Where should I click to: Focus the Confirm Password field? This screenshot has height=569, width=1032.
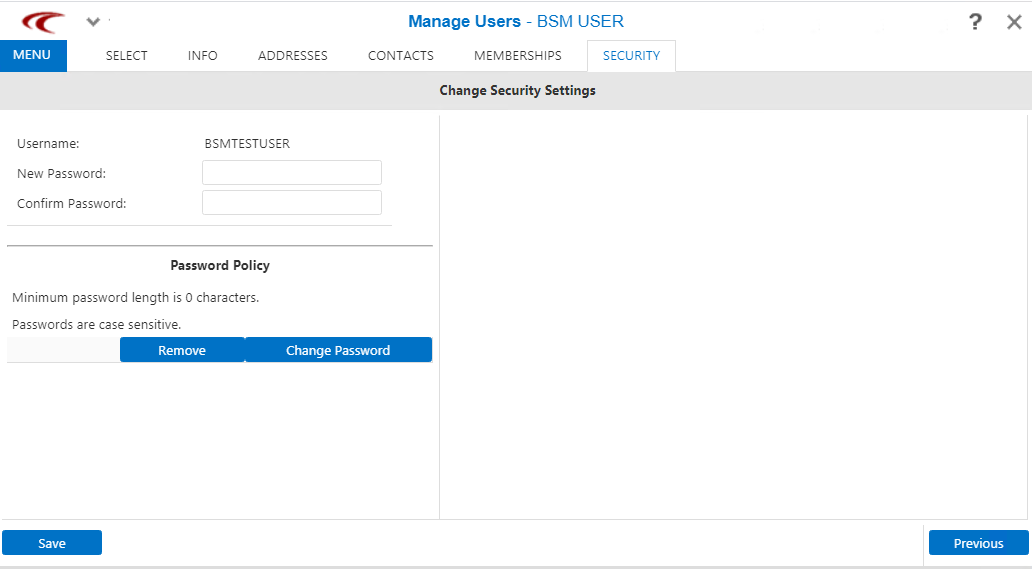coord(292,203)
